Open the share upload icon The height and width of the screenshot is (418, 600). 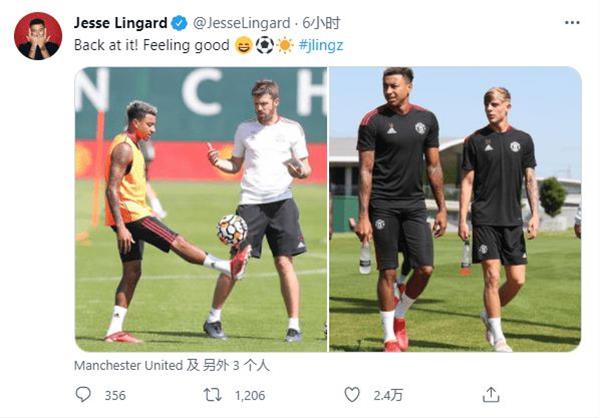click(491, 394)
